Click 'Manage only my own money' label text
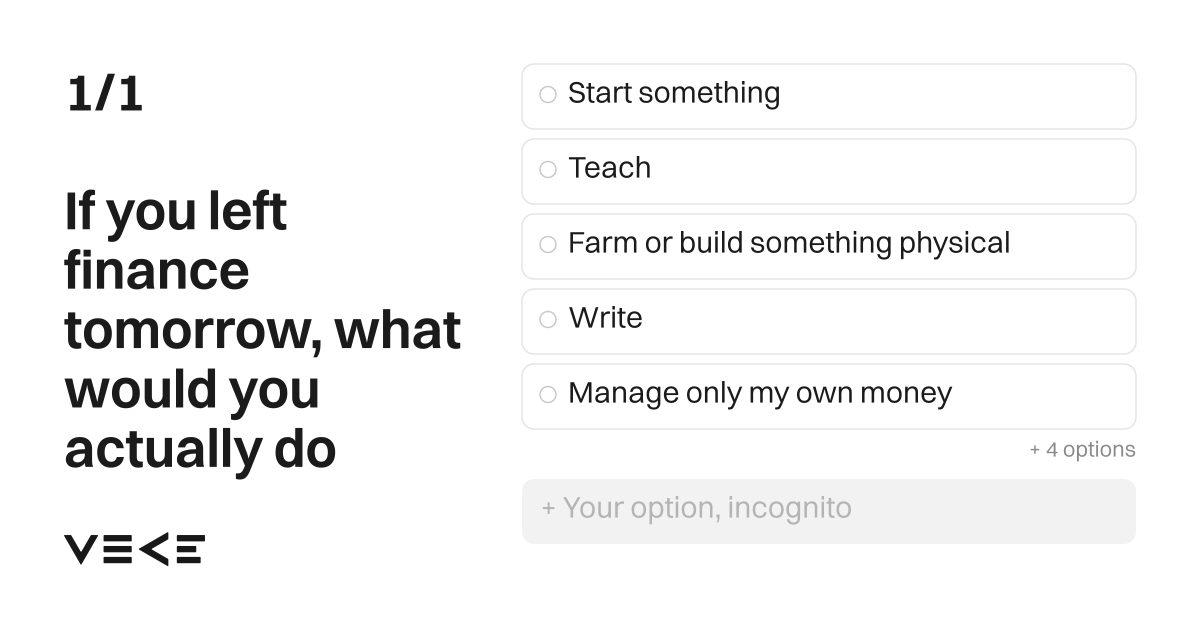 tap(760, 394)
